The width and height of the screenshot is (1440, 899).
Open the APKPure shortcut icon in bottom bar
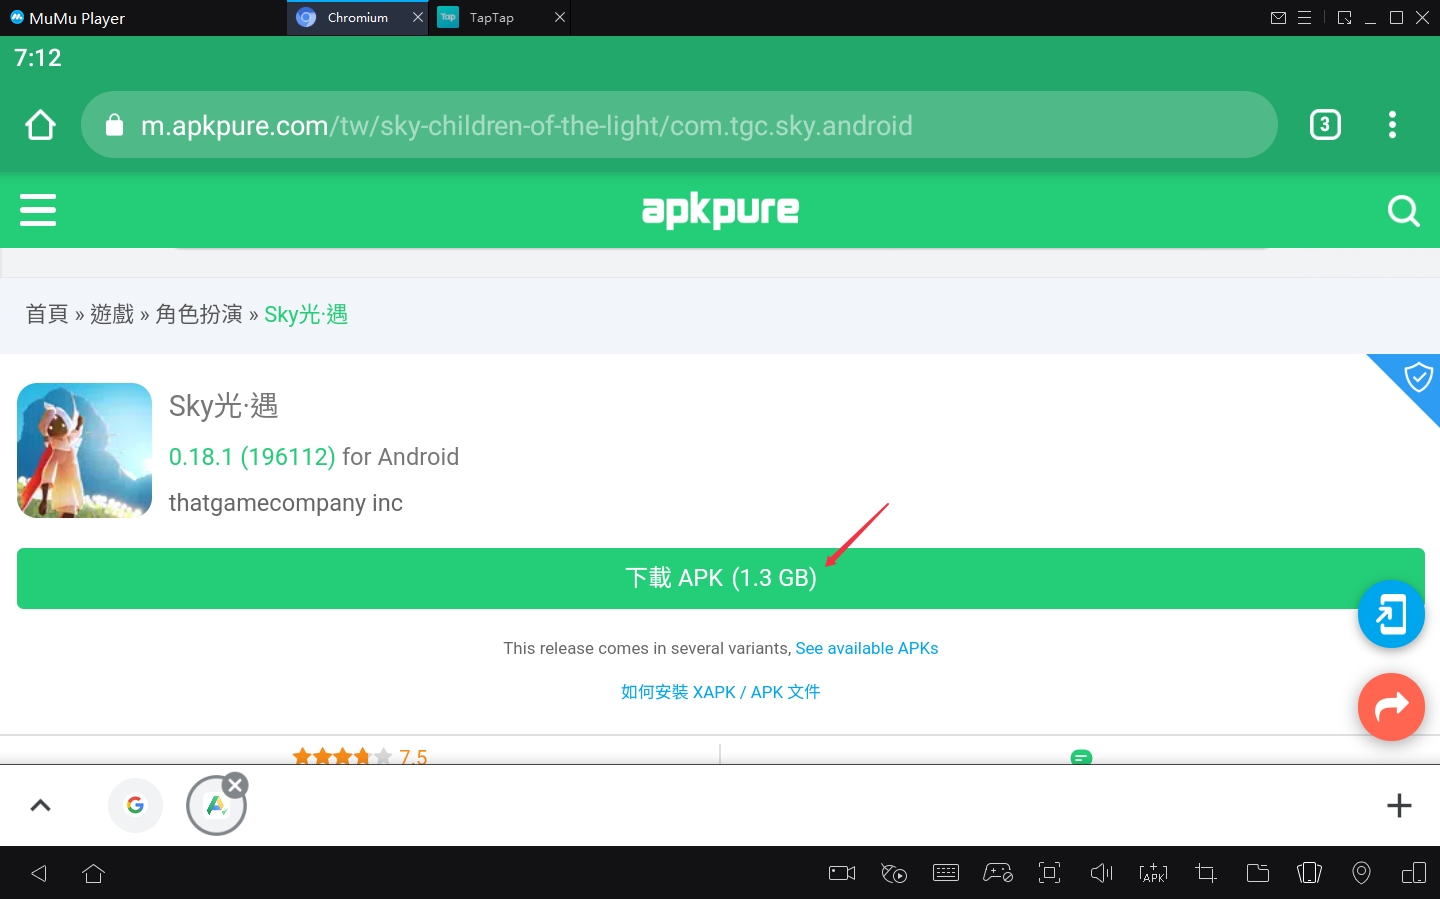coord(215,806)
